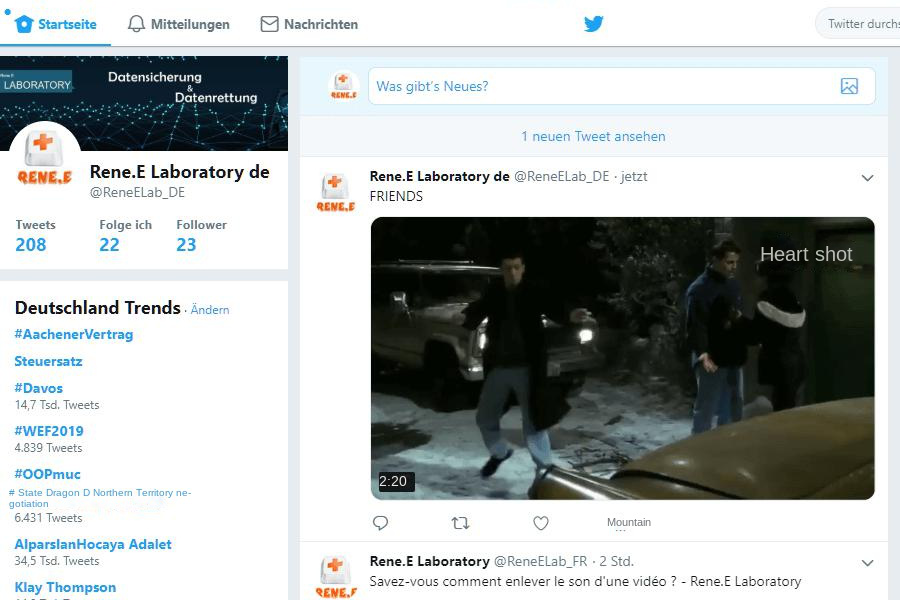This screenshot has width=900, height=600.
Task: Open the 'jetzt' tweet timestamp
Action: (x=634, y=176)
